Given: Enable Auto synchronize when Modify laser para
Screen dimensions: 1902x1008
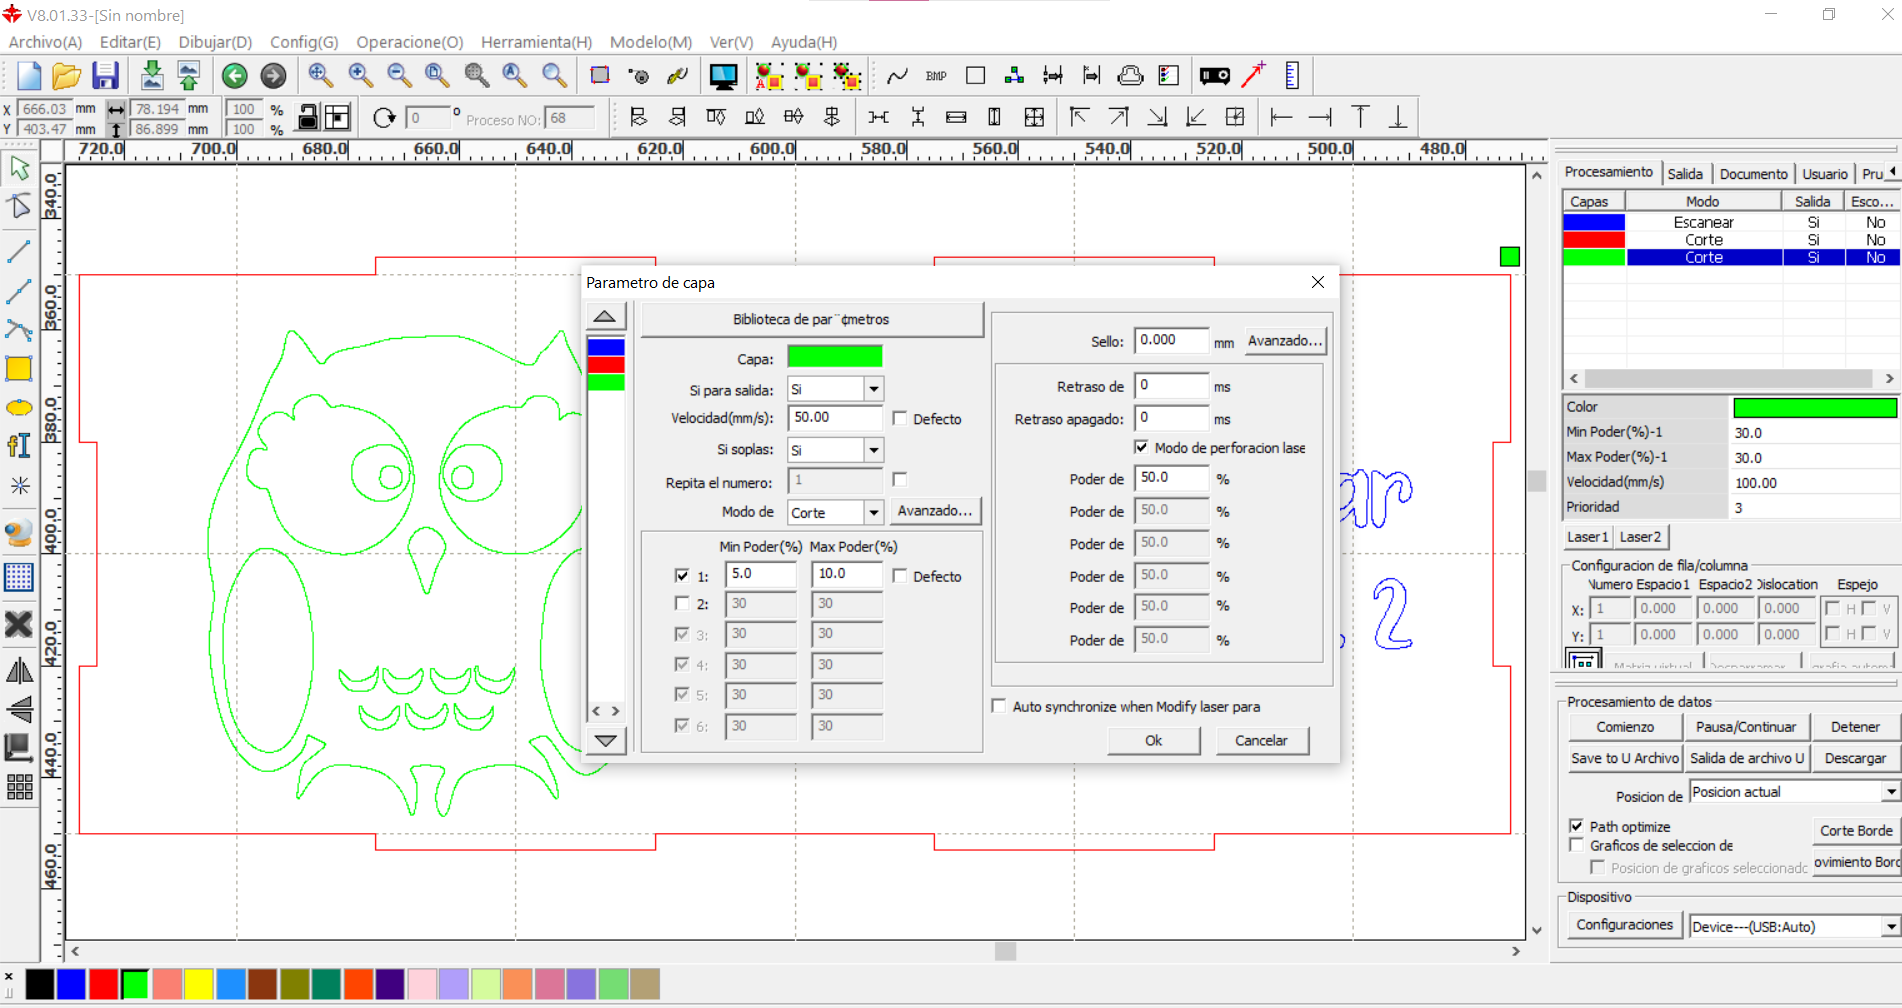Looking at the screenshot, I should pos(999,706).
